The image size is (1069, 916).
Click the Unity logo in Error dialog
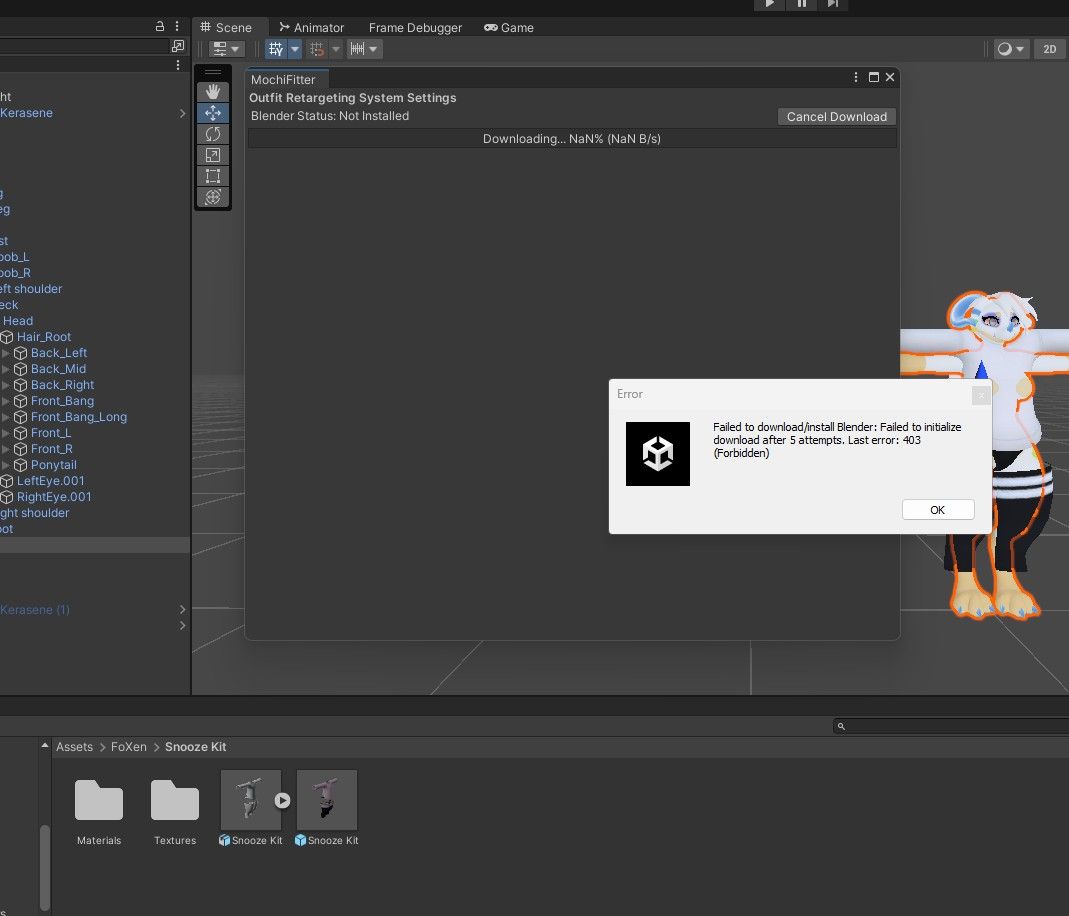coord(658,454)
